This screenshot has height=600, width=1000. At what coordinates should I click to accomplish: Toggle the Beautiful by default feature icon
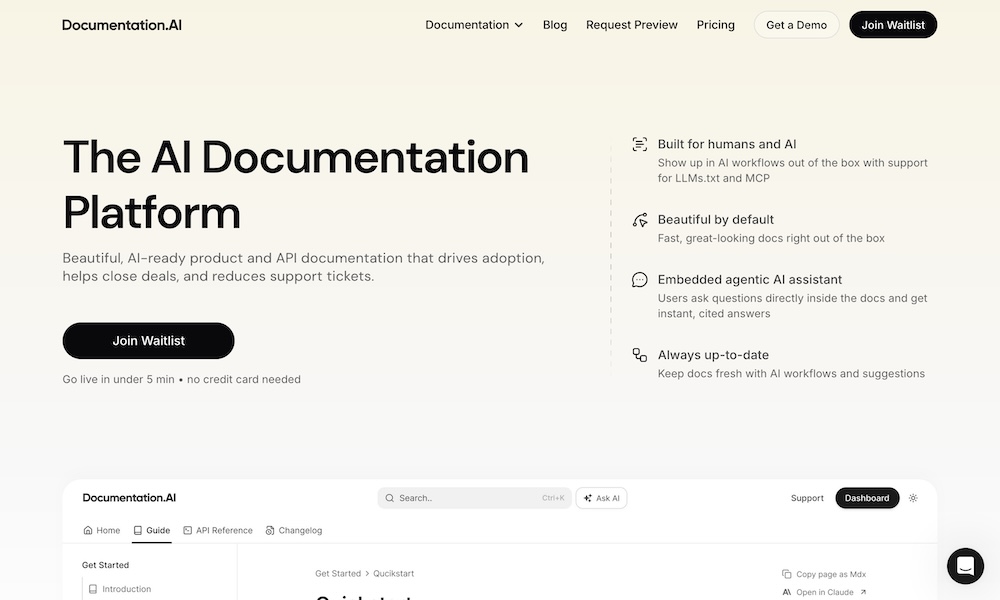click(x=638, y=220)
